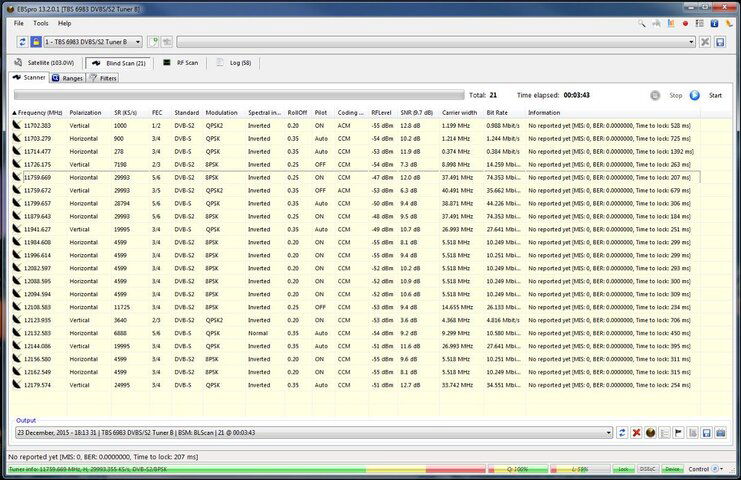Click the Start scan play icon
Screen dimensions: 741x480
694,95
